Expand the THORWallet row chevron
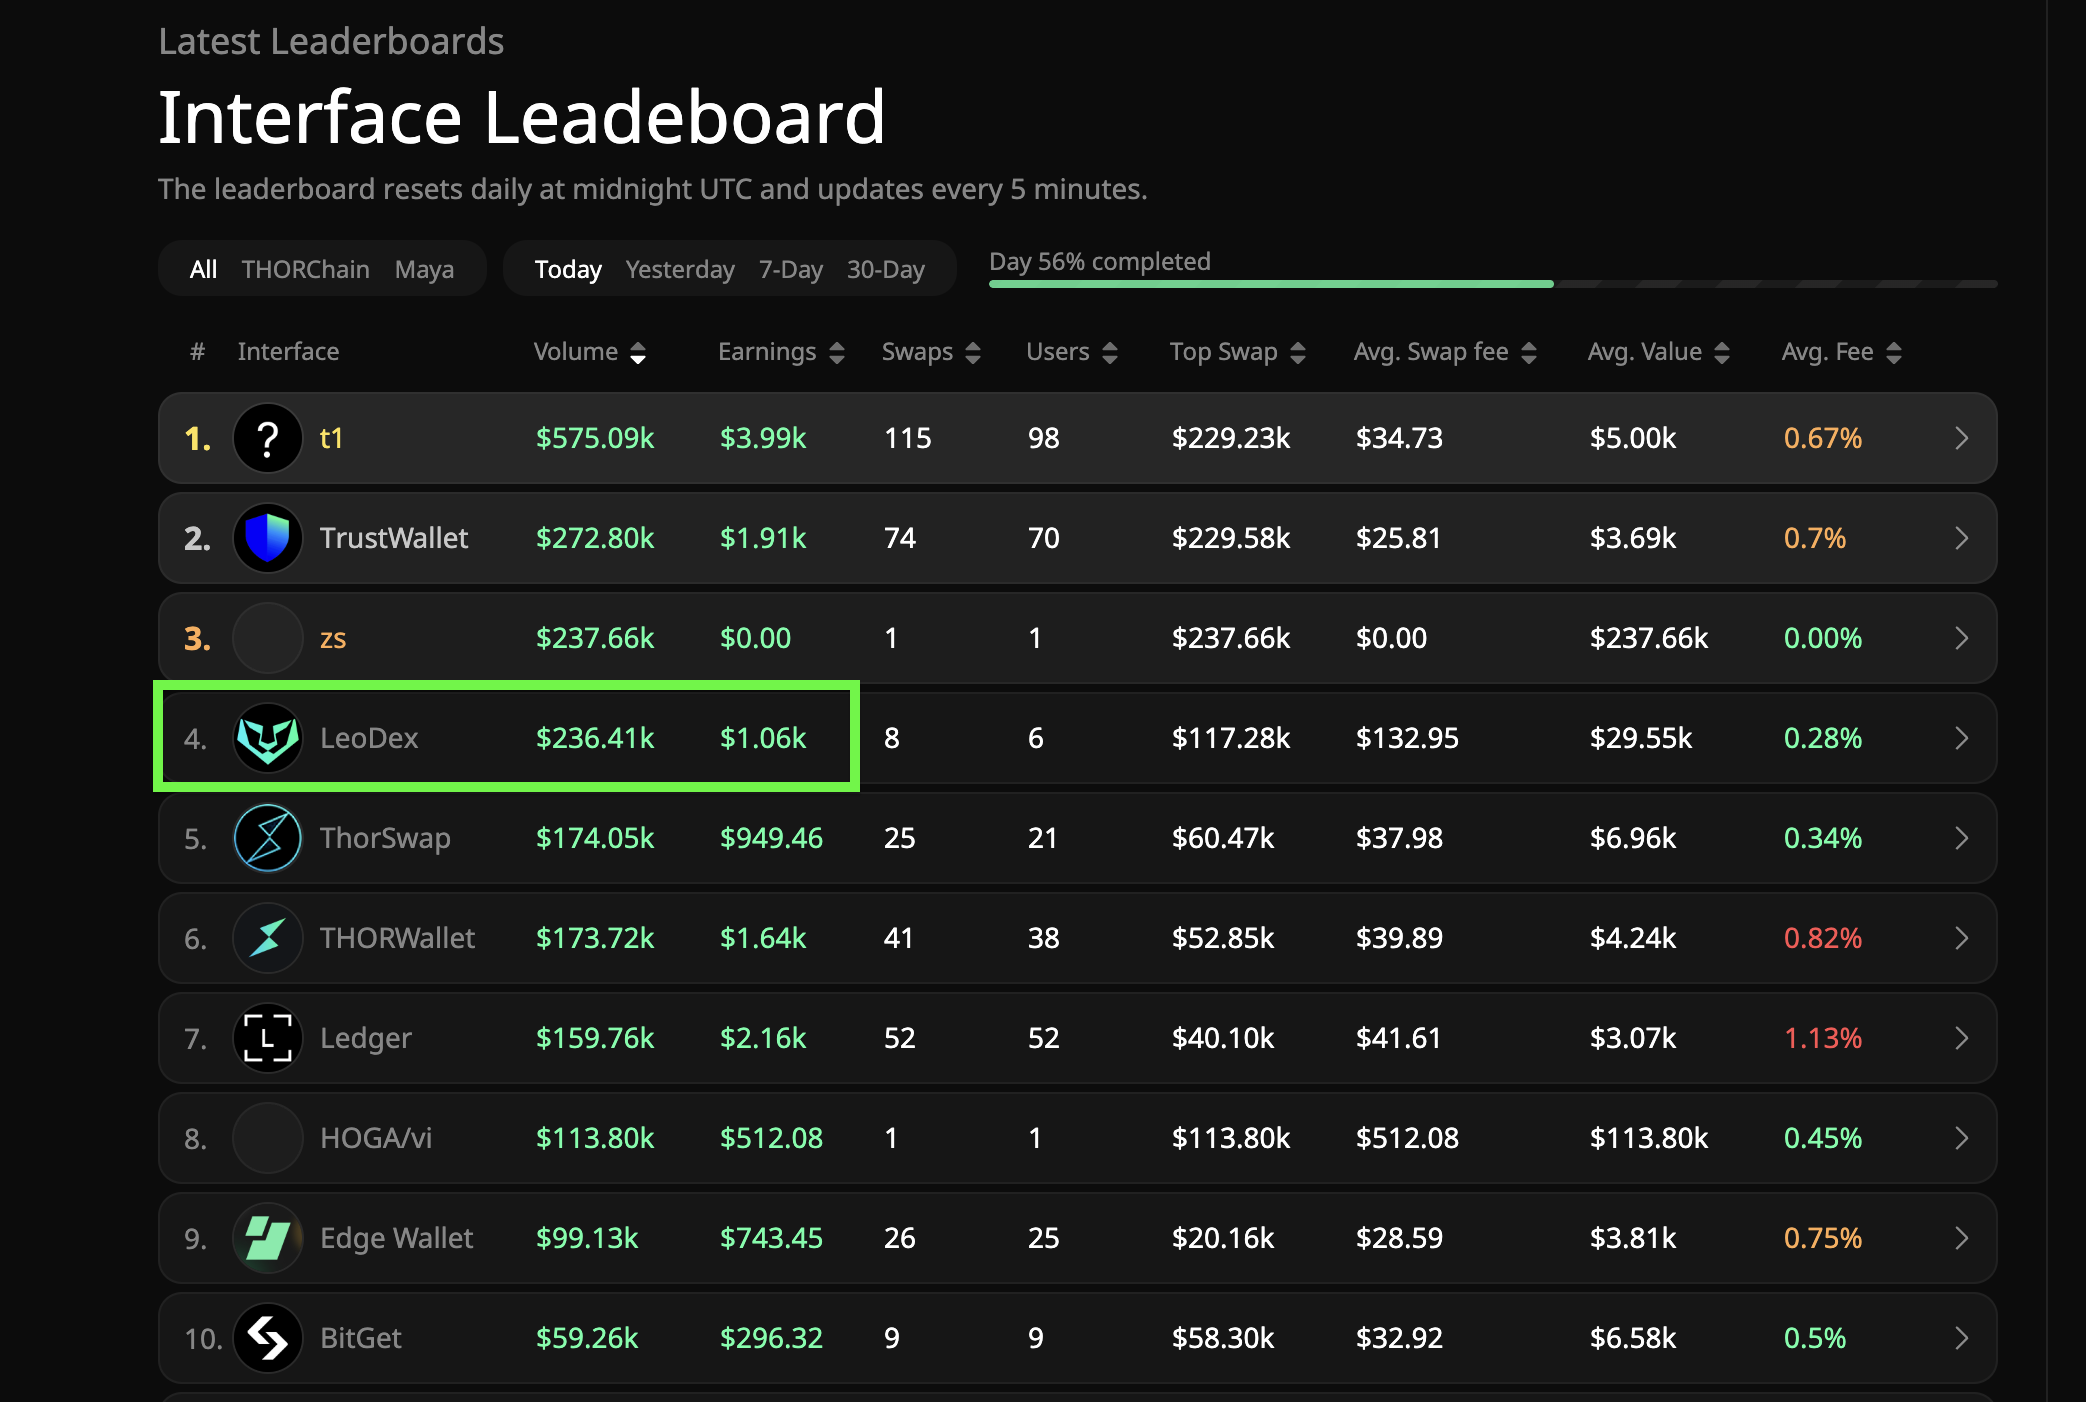The height and width of the screenshot is (1402, 2086). 1961,938
